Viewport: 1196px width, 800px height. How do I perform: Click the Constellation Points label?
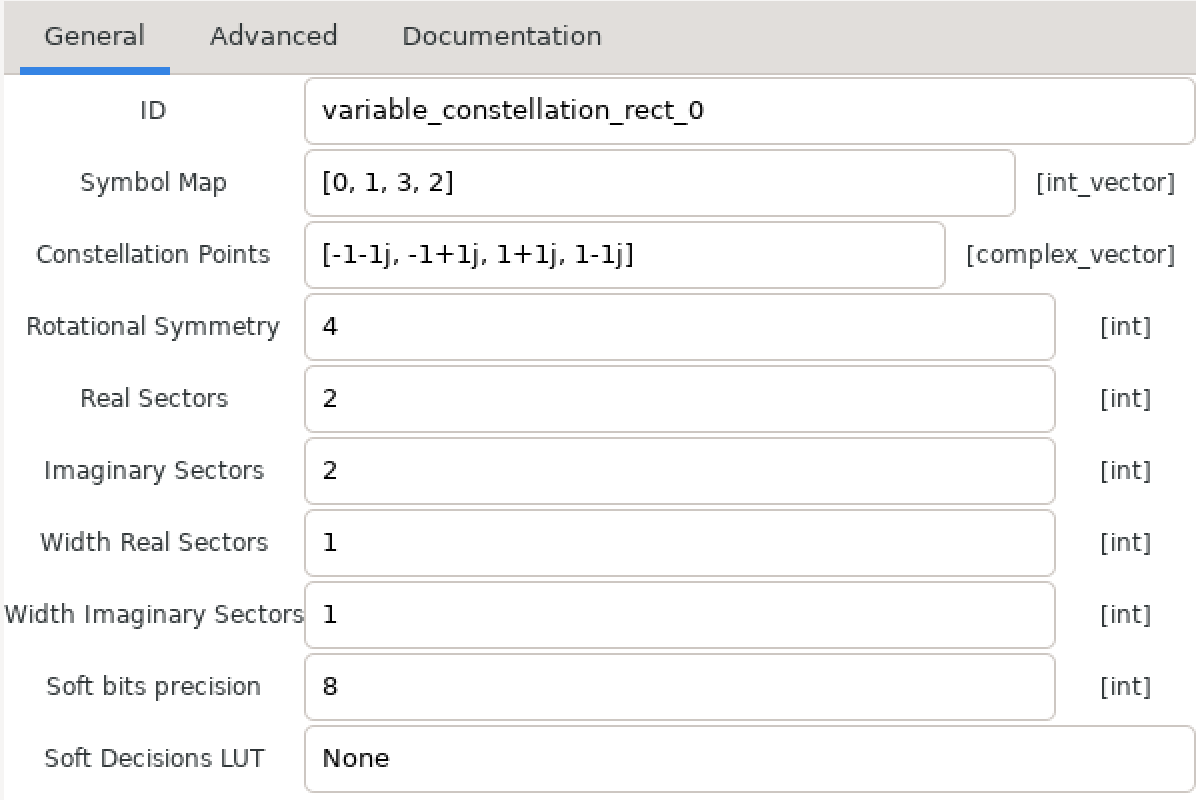click(153, 254)
